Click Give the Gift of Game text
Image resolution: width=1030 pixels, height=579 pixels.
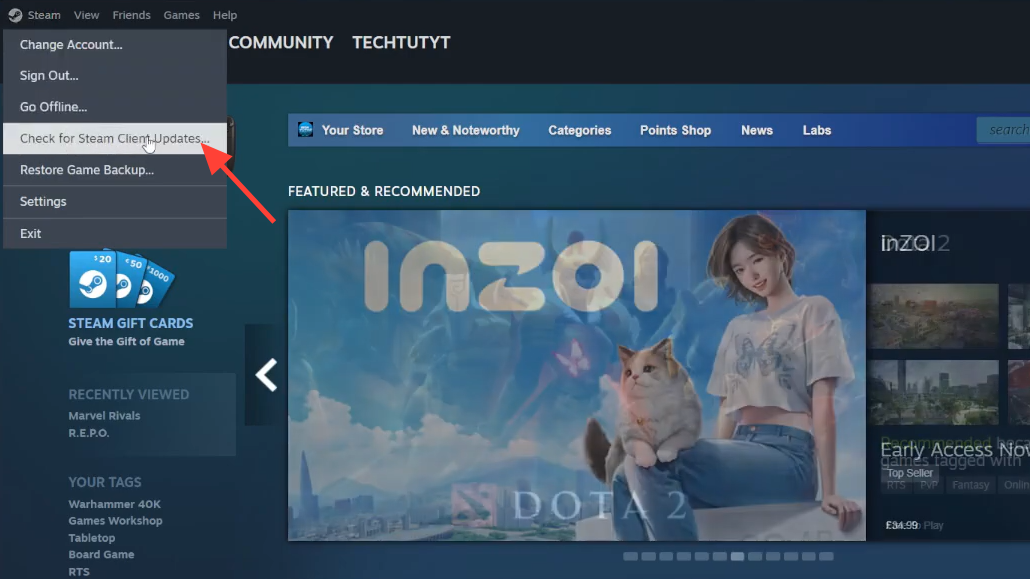[x=126, y=342]
